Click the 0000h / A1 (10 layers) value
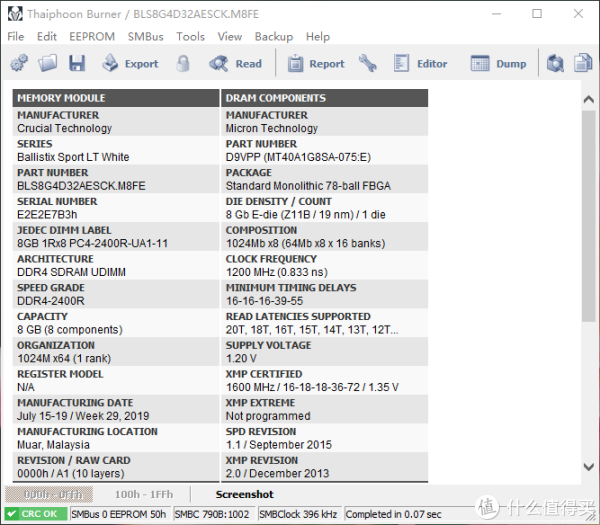The height and width of the screenshot is (525, 600). [71, 473]
